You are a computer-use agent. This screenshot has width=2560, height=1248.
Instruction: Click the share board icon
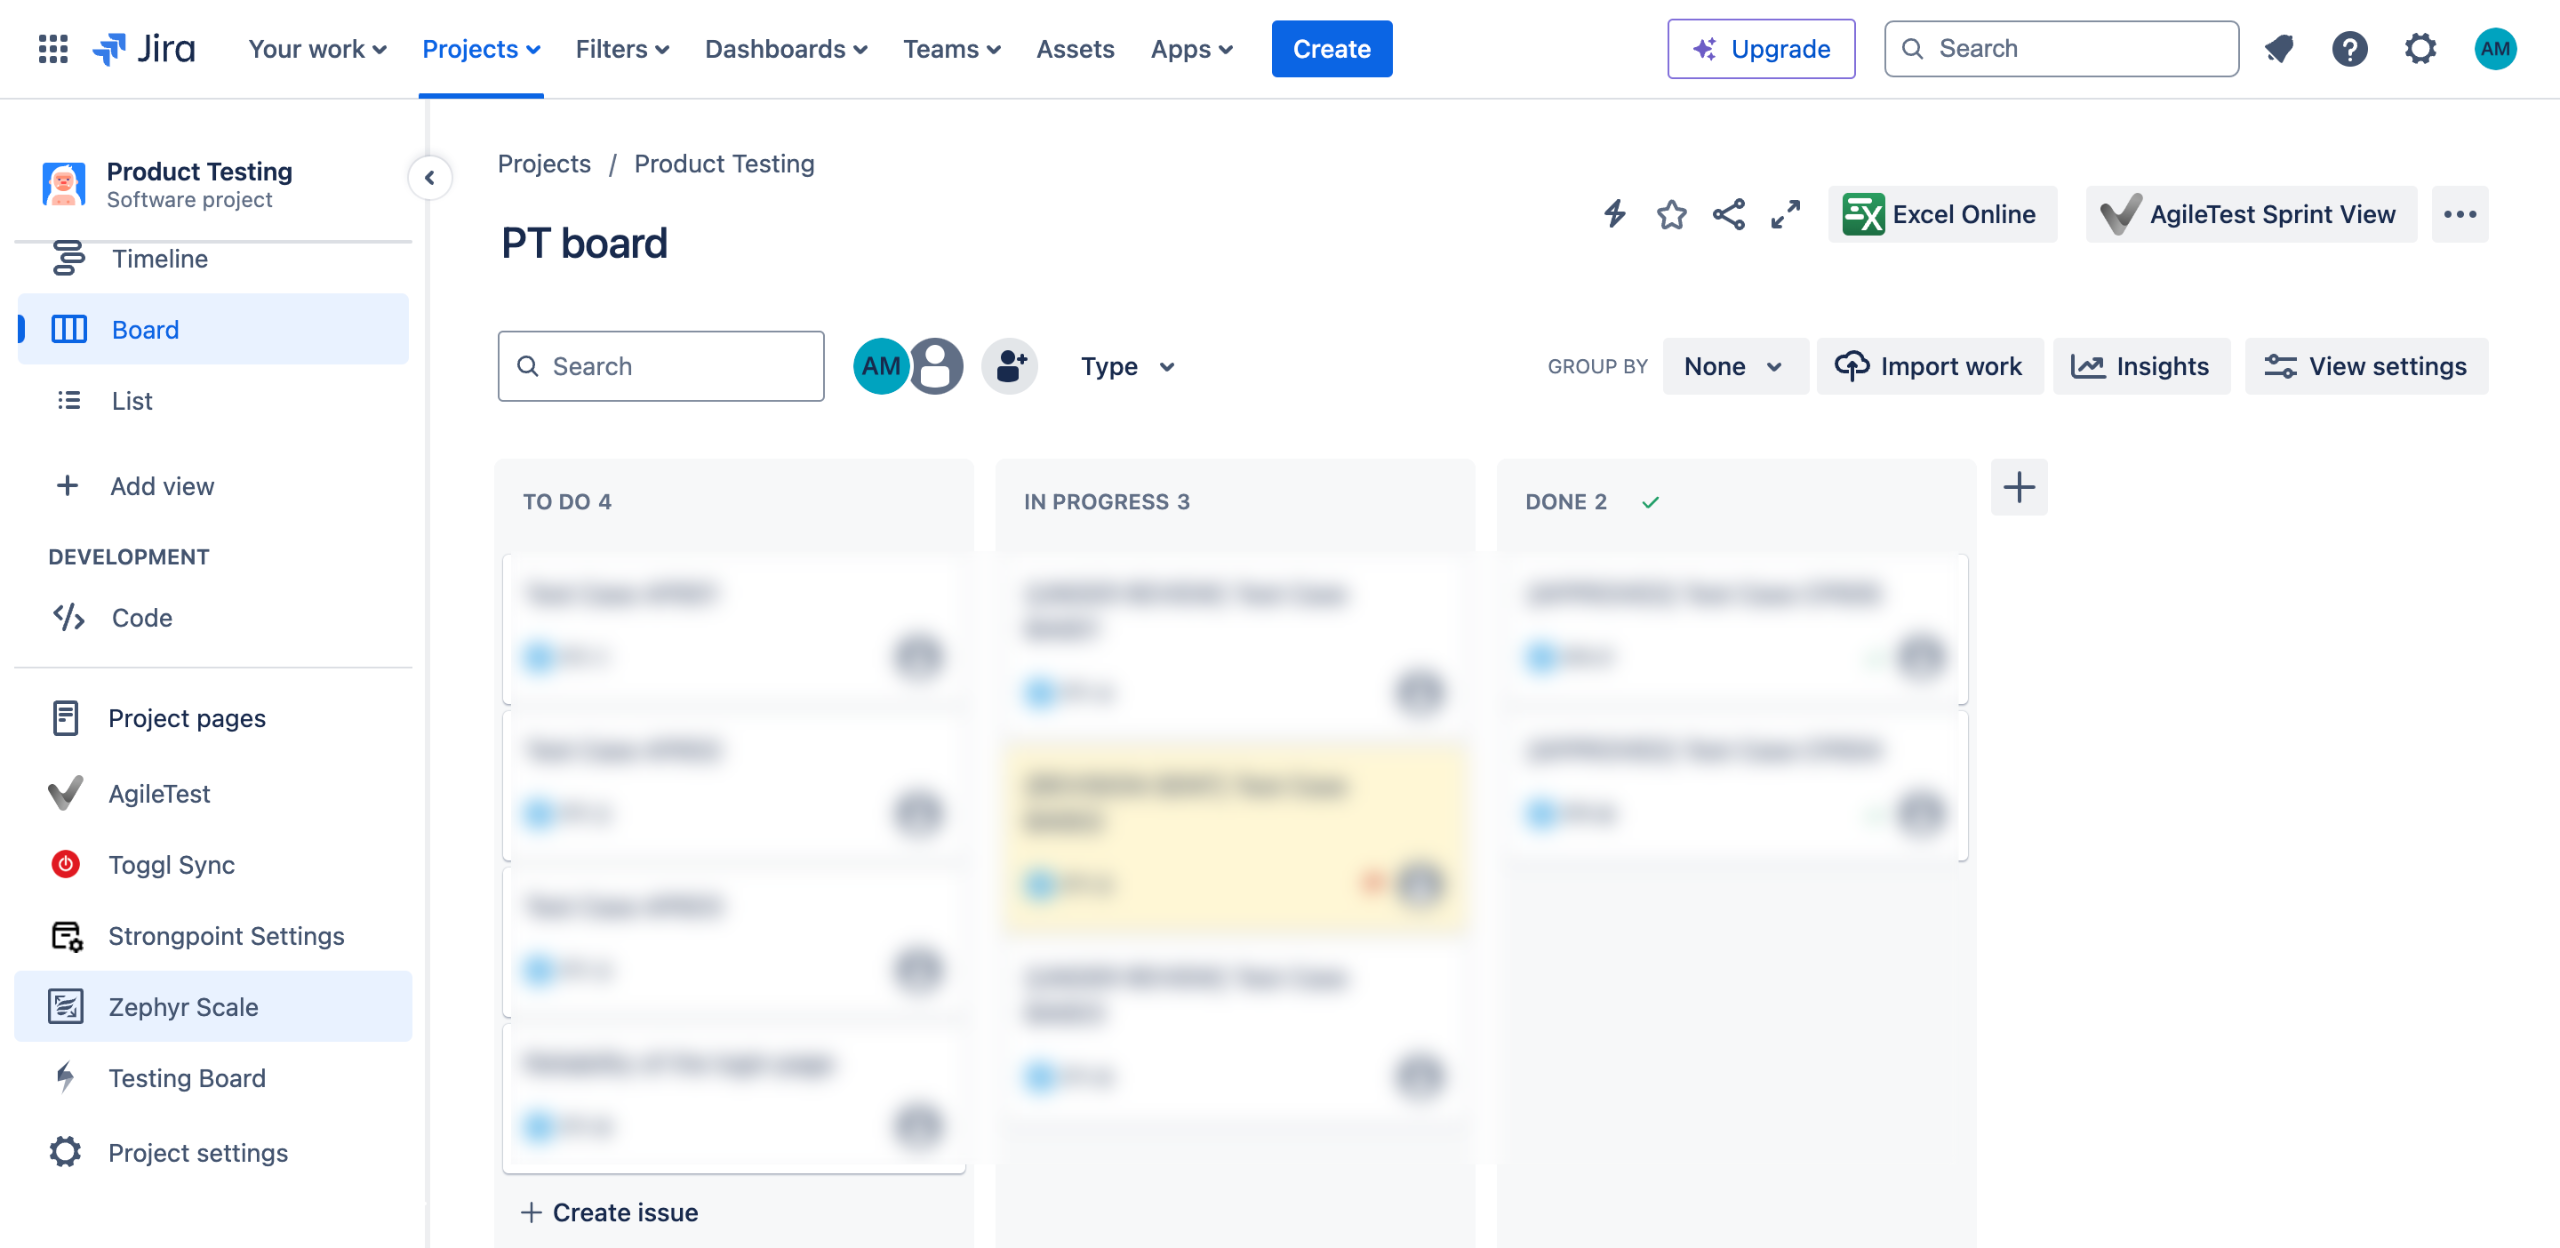1728,214
